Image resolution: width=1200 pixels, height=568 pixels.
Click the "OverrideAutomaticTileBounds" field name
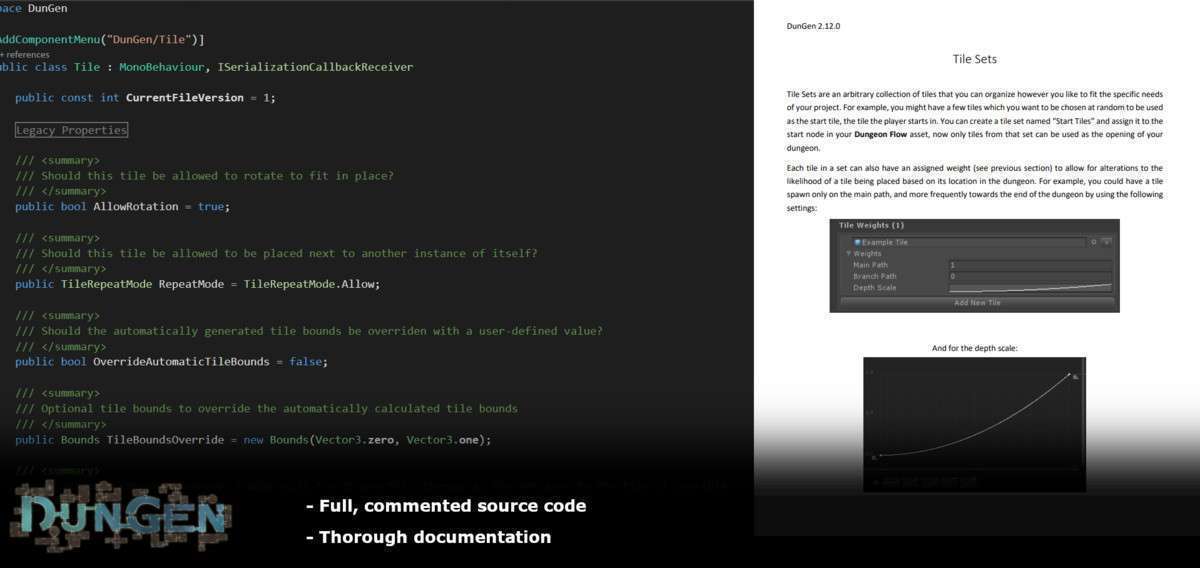[181, 361]
